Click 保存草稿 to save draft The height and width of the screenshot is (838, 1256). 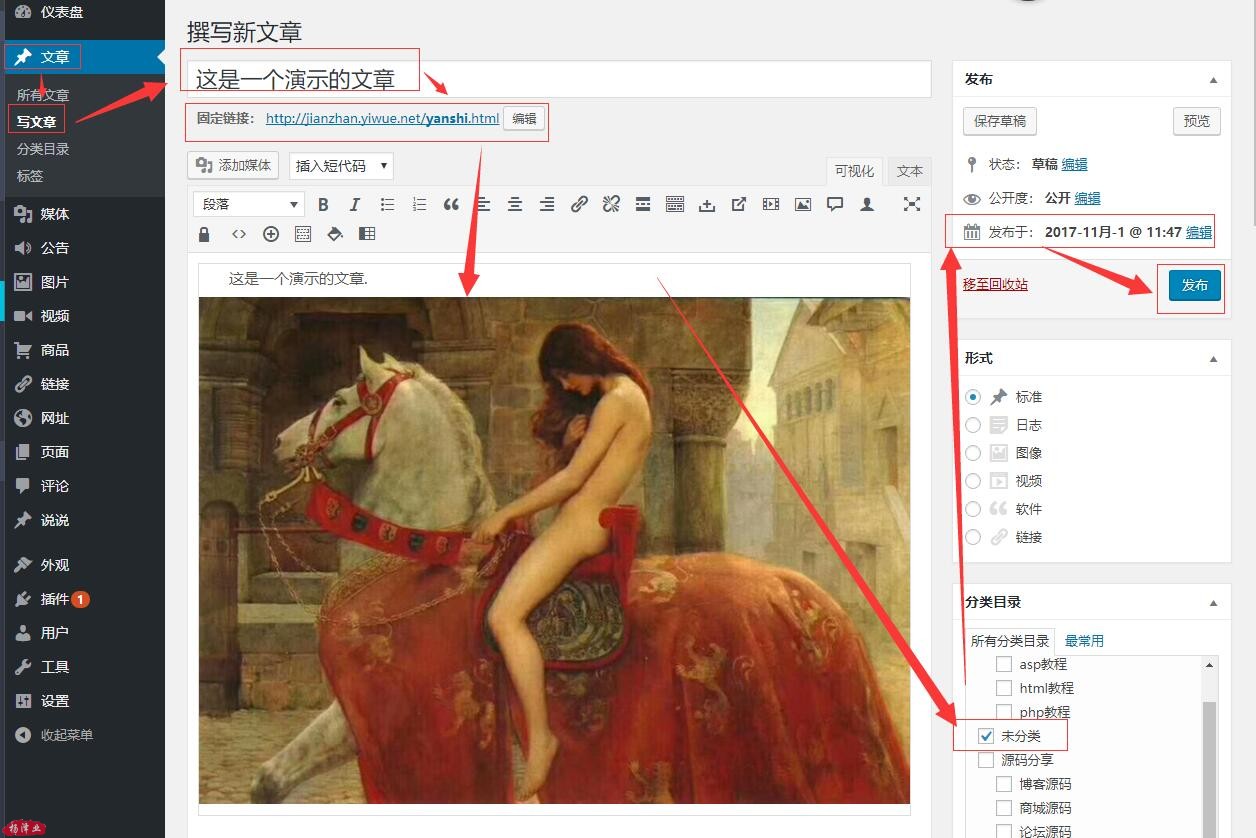[1000, 121]
